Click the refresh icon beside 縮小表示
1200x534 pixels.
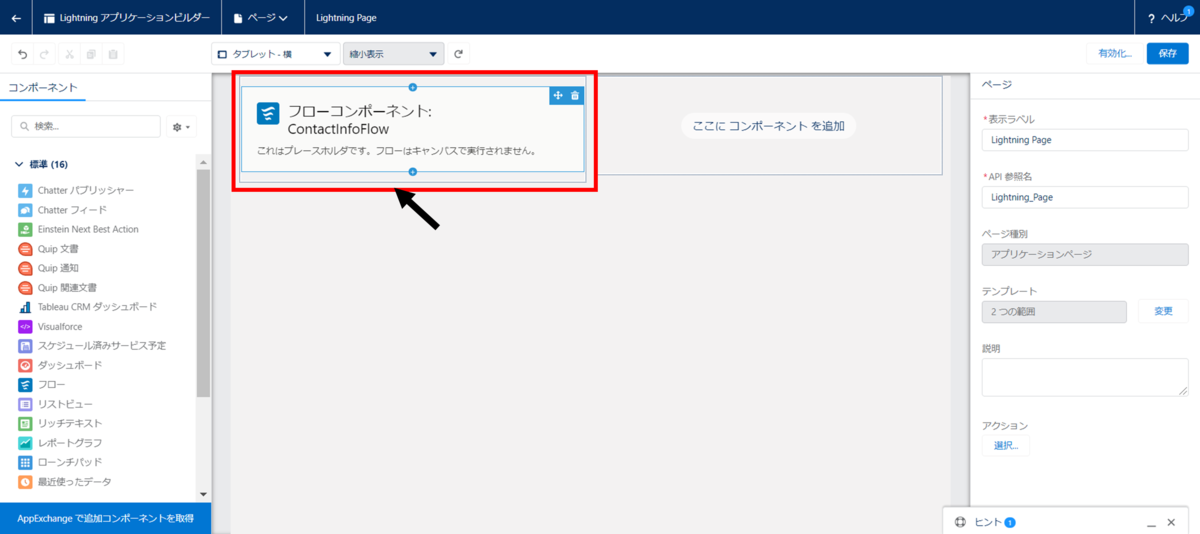point(459,54)
